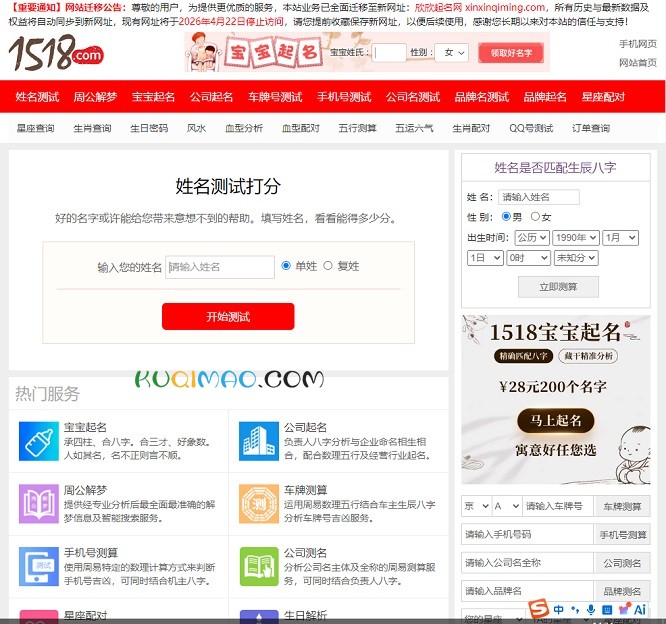The image size is (666, 624).
Task: Click the 手机号测算 button in sidebar
Action: pyautogui.click(x=622, y=534)
